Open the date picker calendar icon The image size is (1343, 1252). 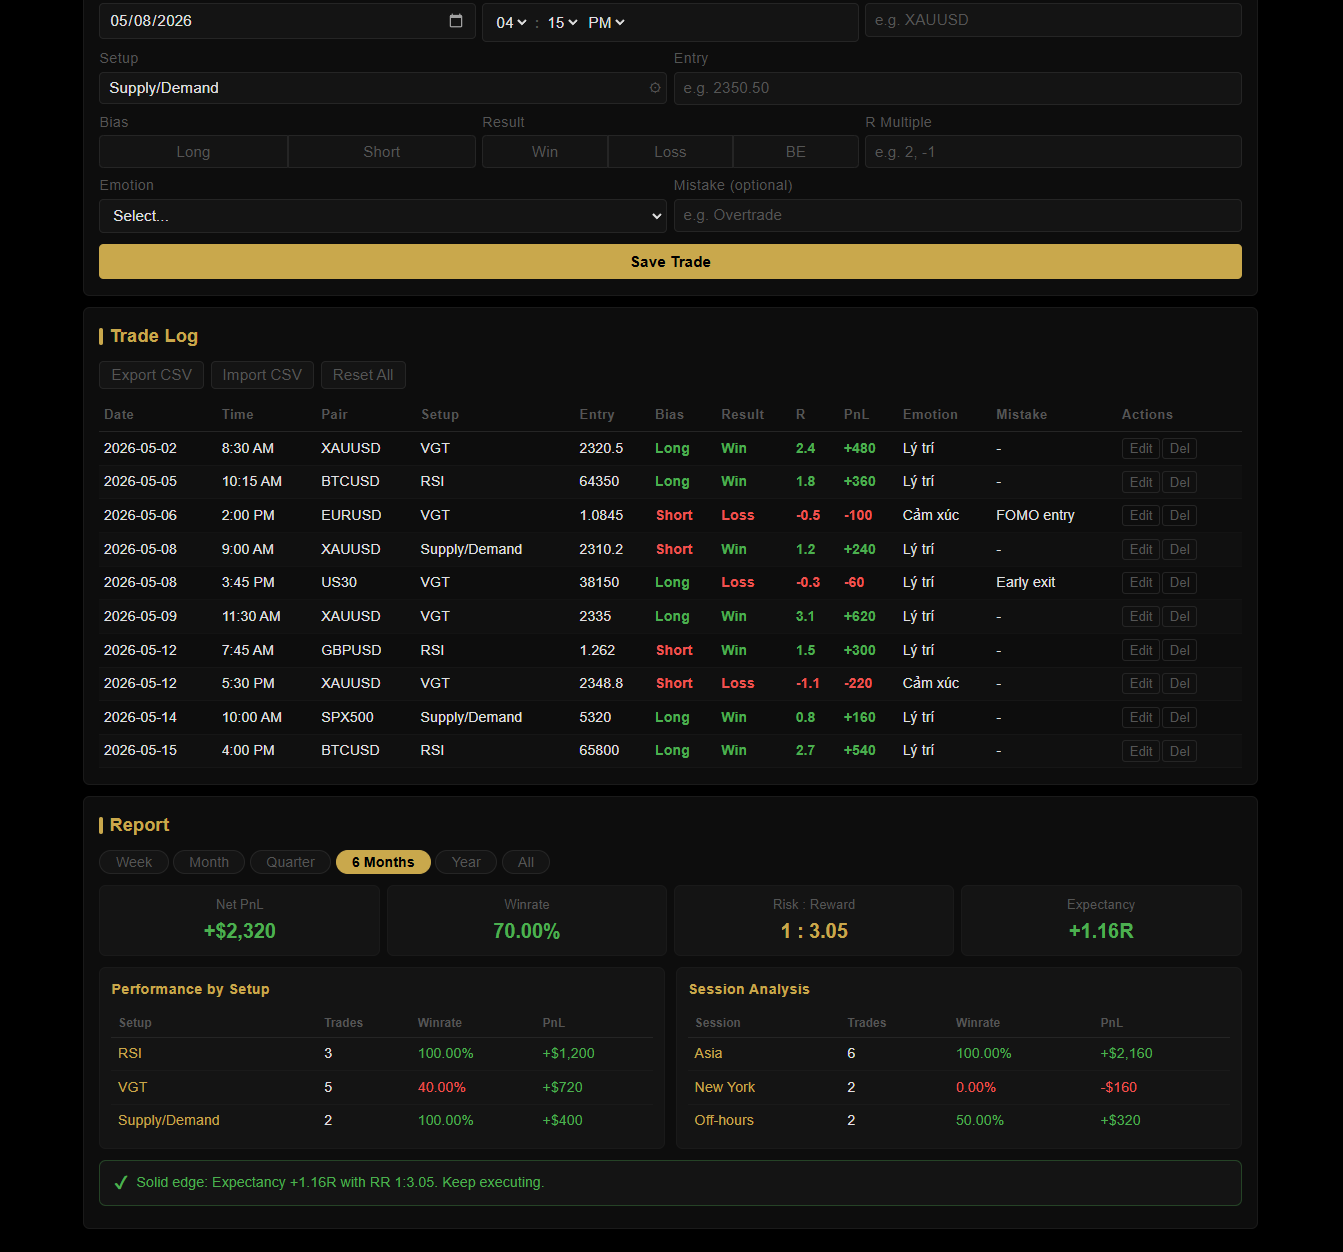[x=456, y=21]
